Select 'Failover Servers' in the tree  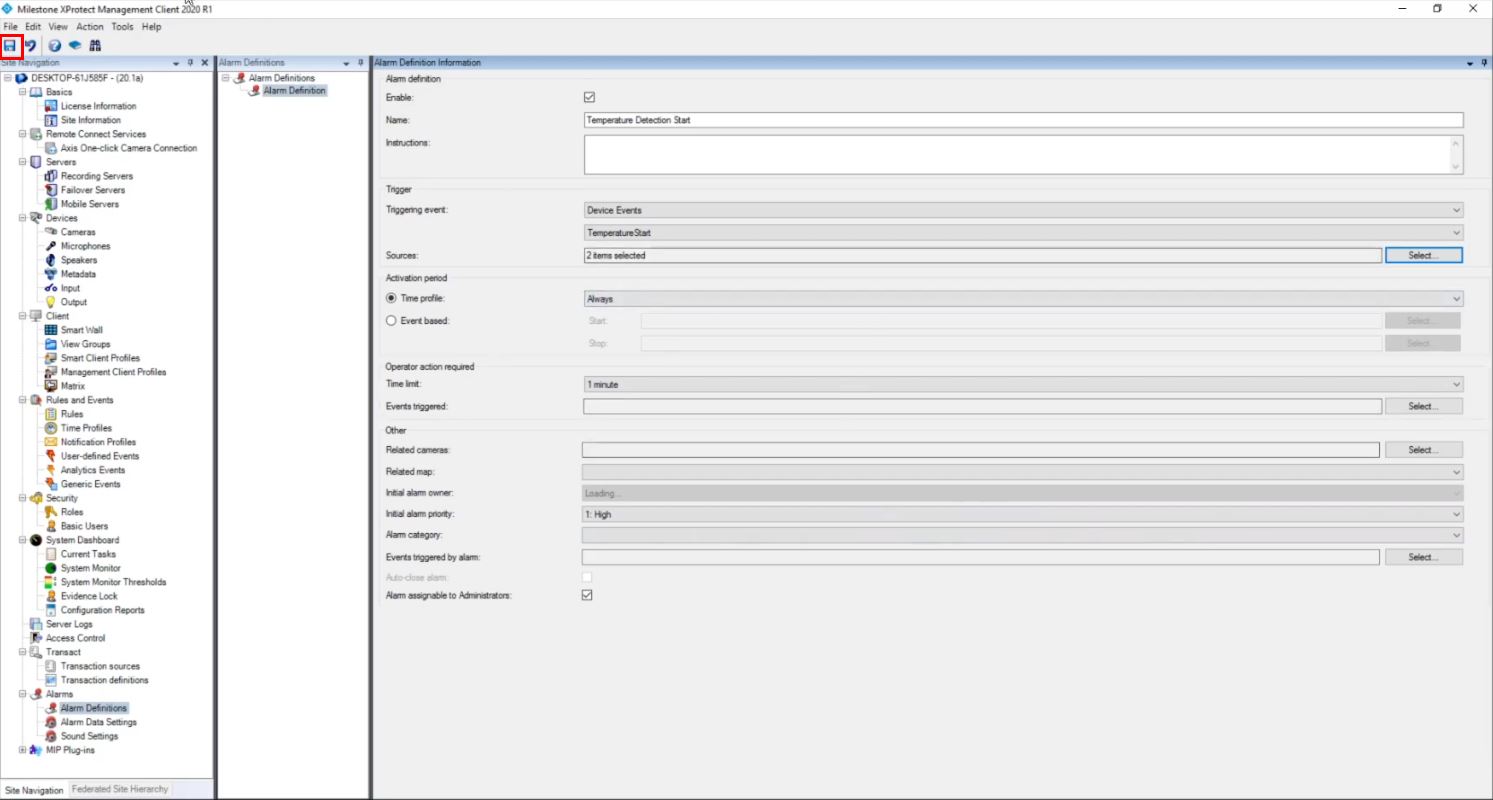[93, 190]
